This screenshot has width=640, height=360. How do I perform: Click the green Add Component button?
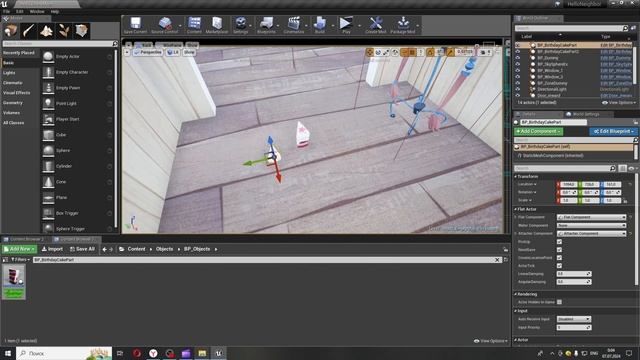[538, 131]
